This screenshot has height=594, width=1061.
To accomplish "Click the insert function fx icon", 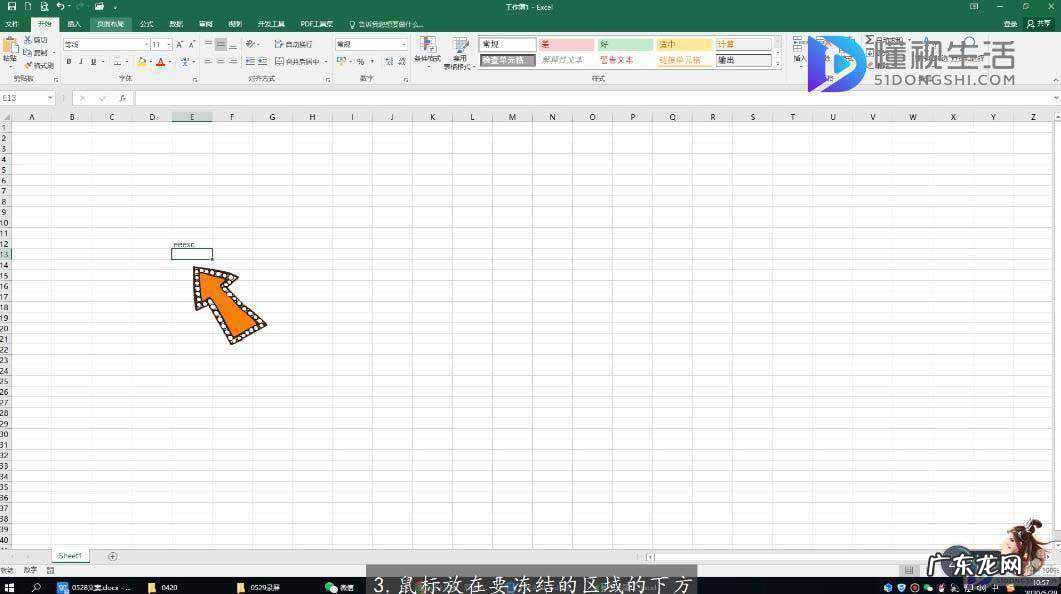I will click(x=123, y=98).
